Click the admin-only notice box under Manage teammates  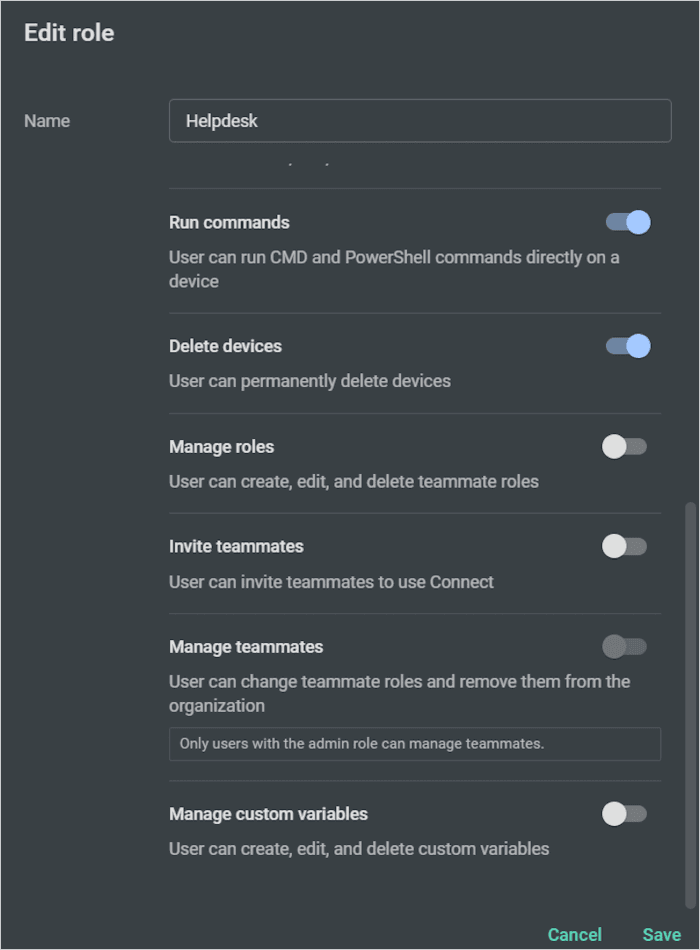tap(414, 743)
